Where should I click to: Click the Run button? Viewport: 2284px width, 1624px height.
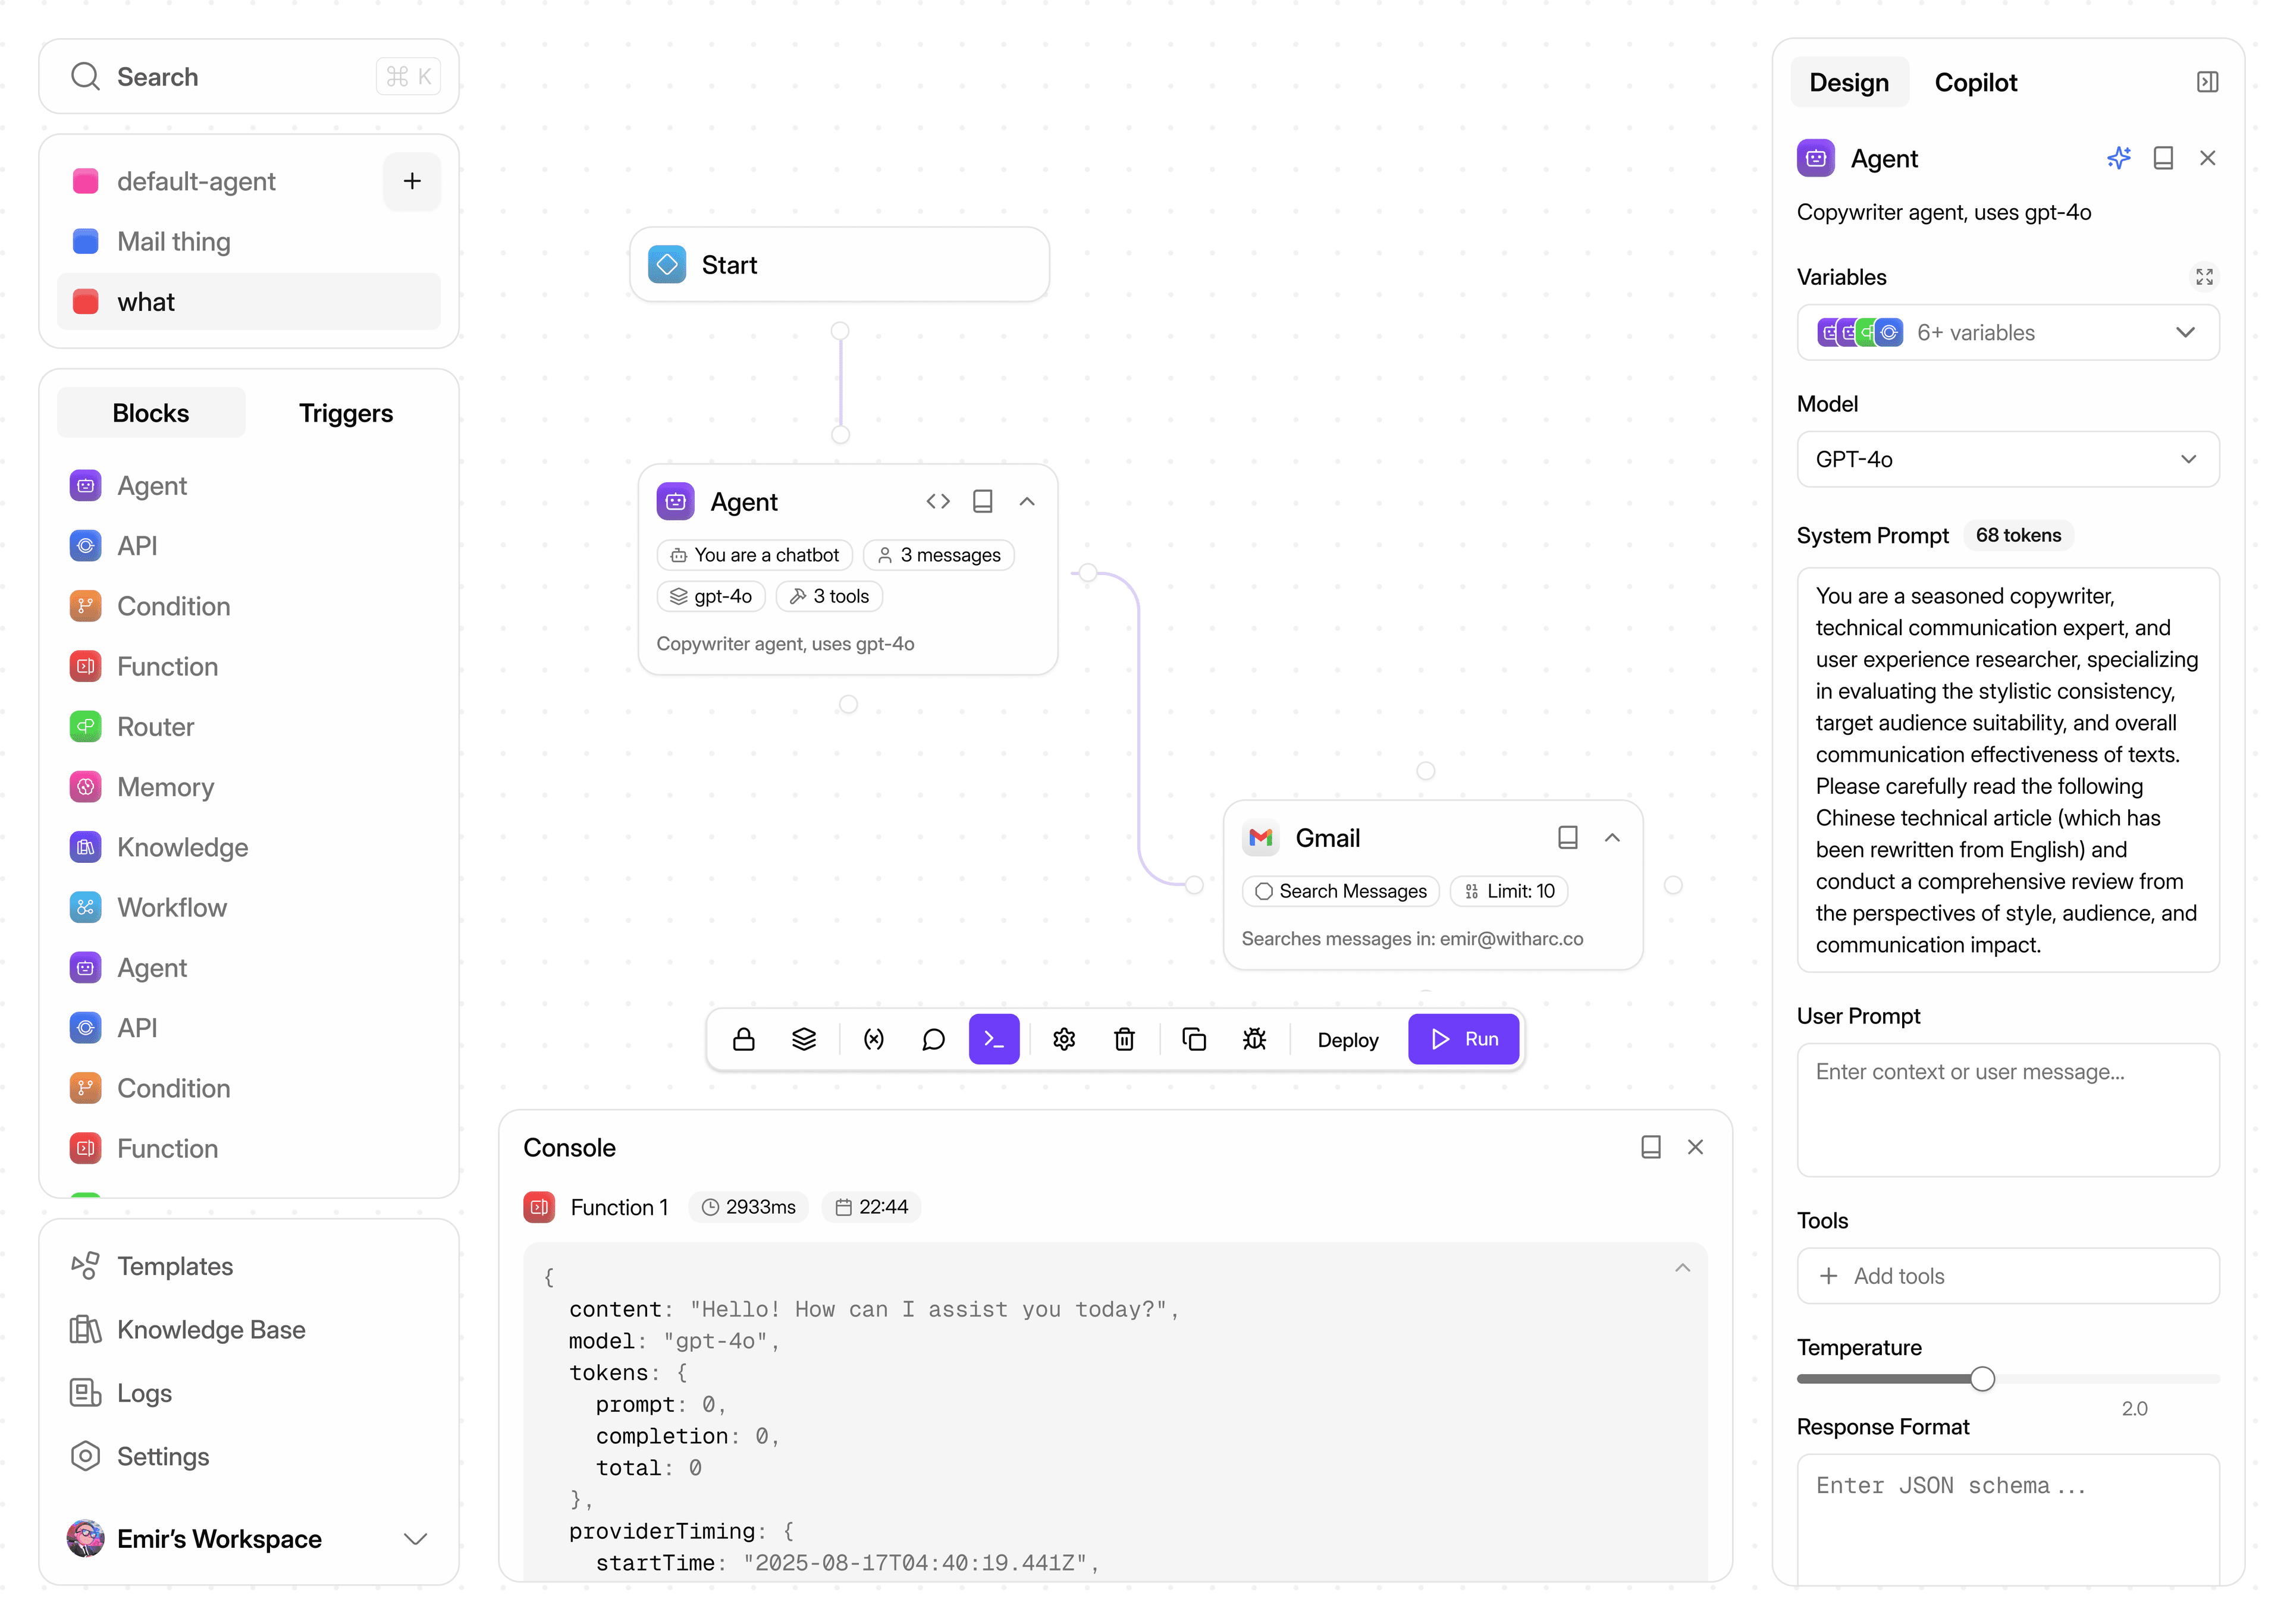click(x=1464, y=1039)
